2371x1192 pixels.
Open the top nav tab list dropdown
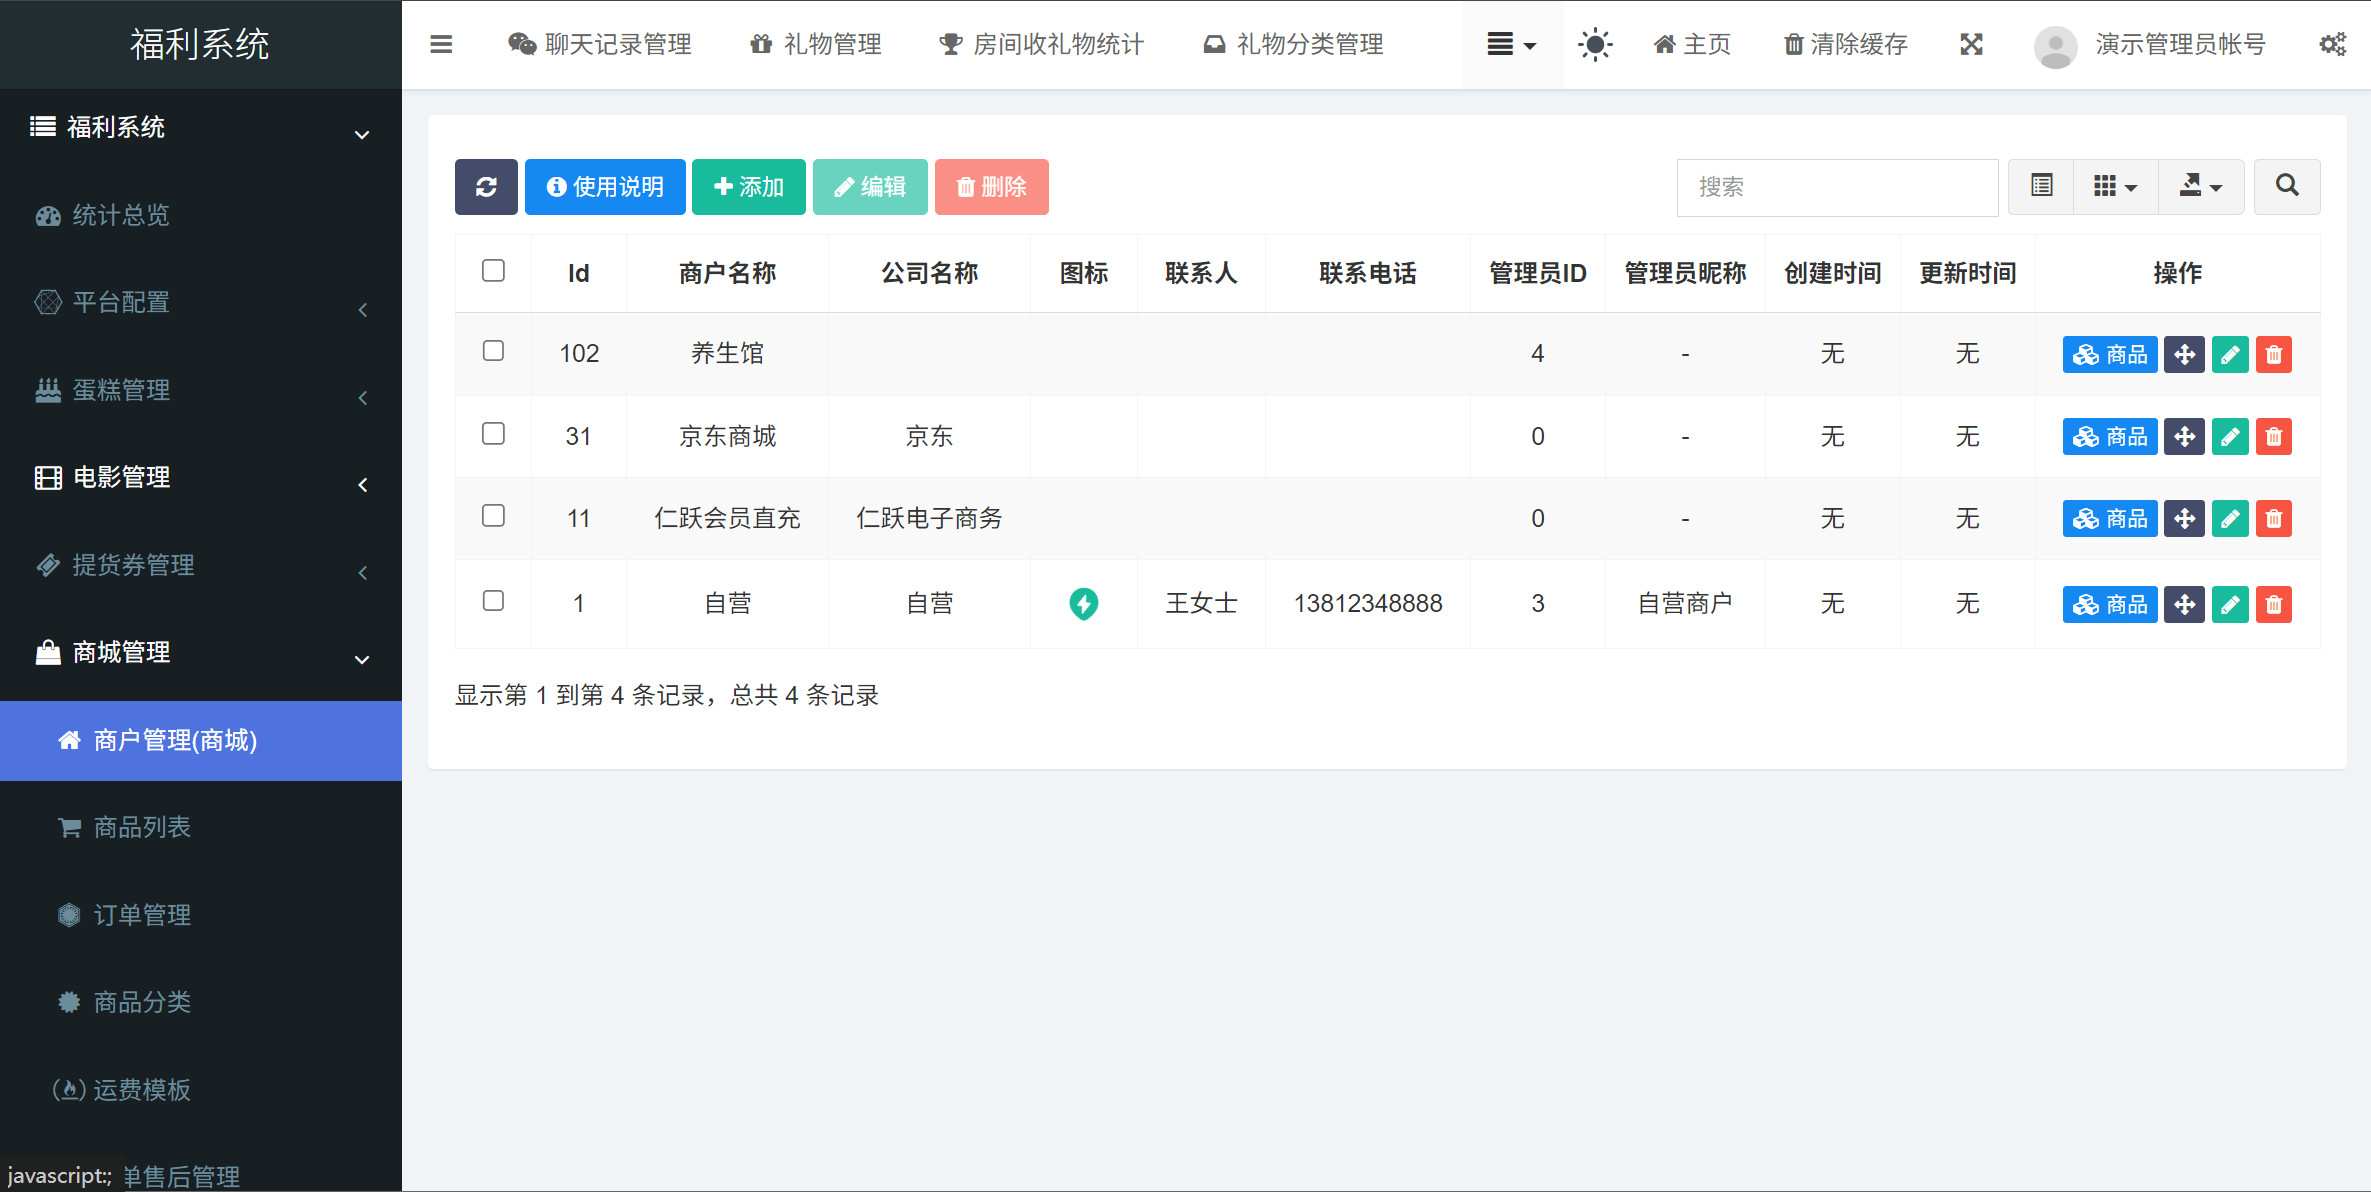(x=1511, y=44)
